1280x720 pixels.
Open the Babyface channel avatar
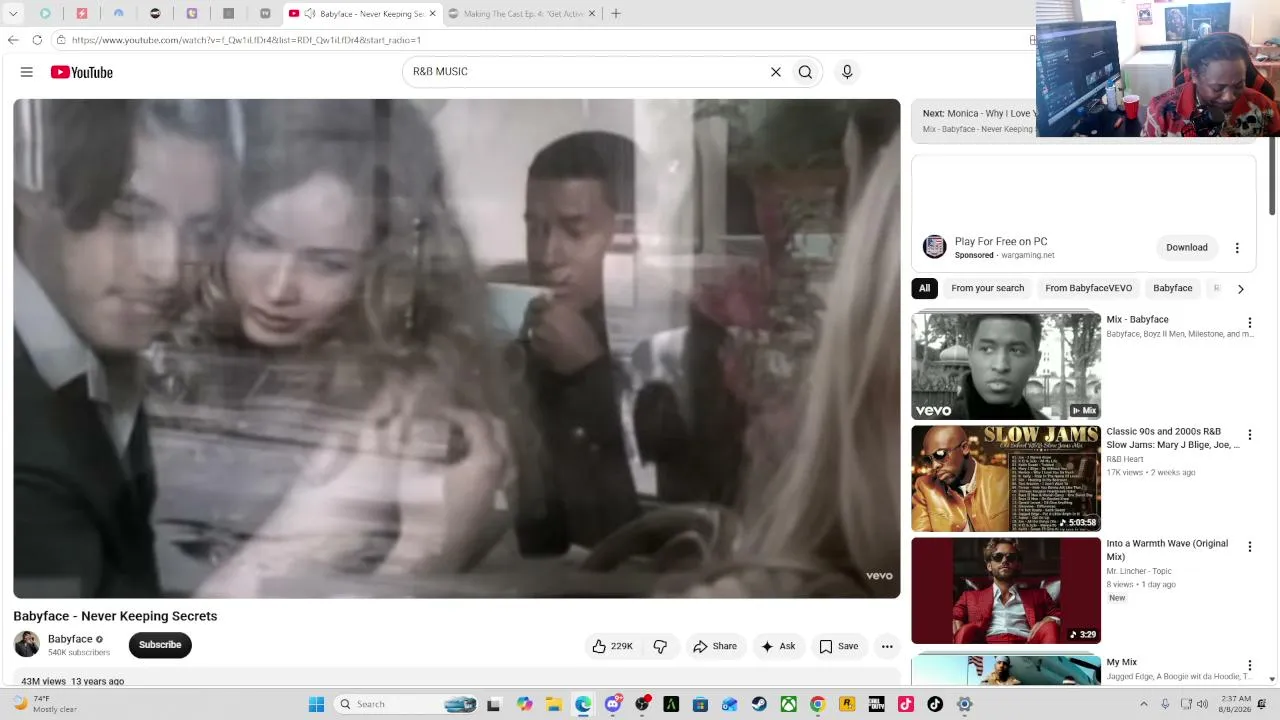coord(27,645)
